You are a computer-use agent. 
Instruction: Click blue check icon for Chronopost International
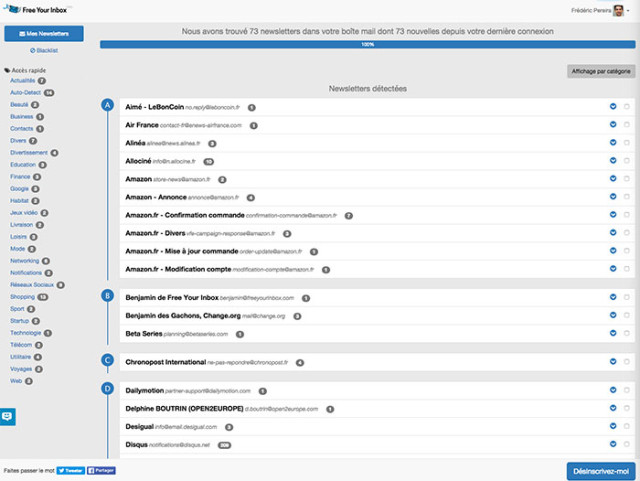(x=613, y=361)
